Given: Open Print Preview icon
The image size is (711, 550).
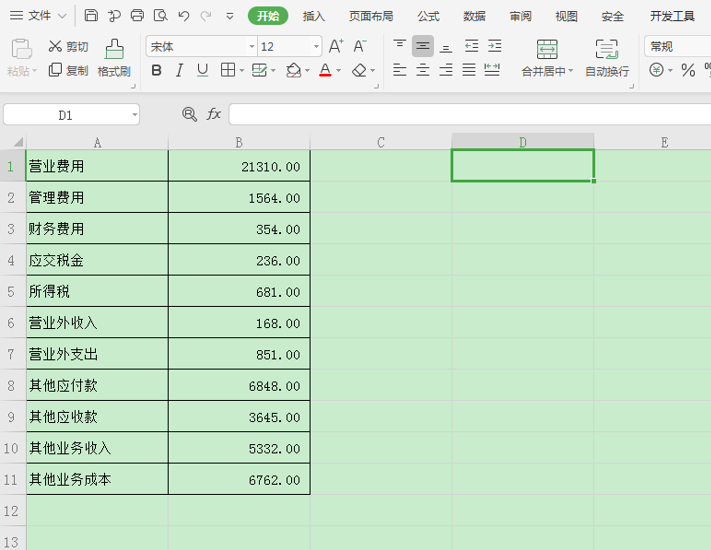Looking at the screenshot, I should click(x=161, y=16).
